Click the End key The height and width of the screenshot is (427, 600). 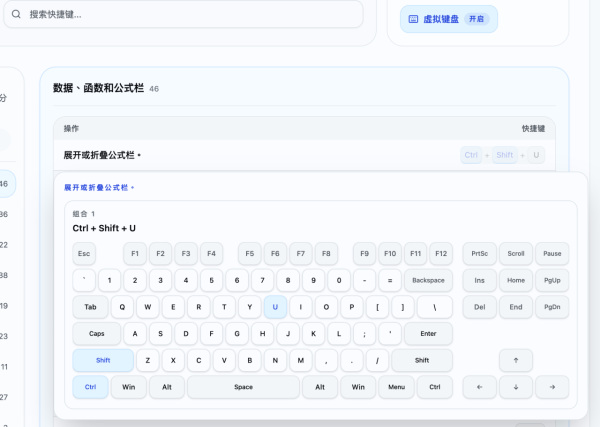coord(516,307)
